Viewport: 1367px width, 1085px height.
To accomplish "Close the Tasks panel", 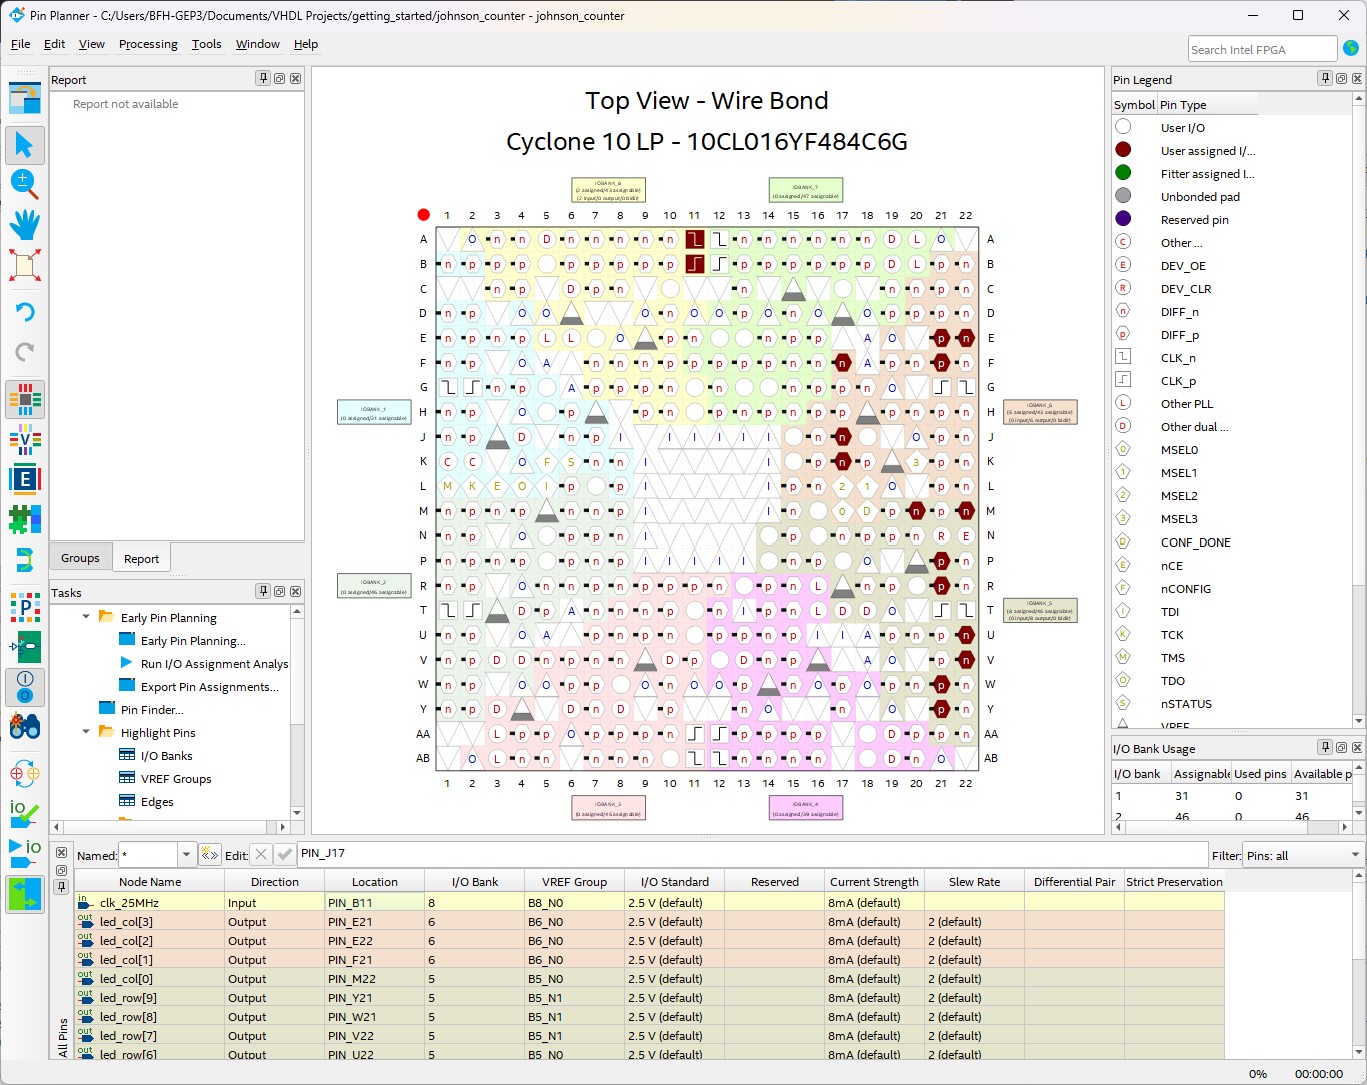I will pos(295,592).
